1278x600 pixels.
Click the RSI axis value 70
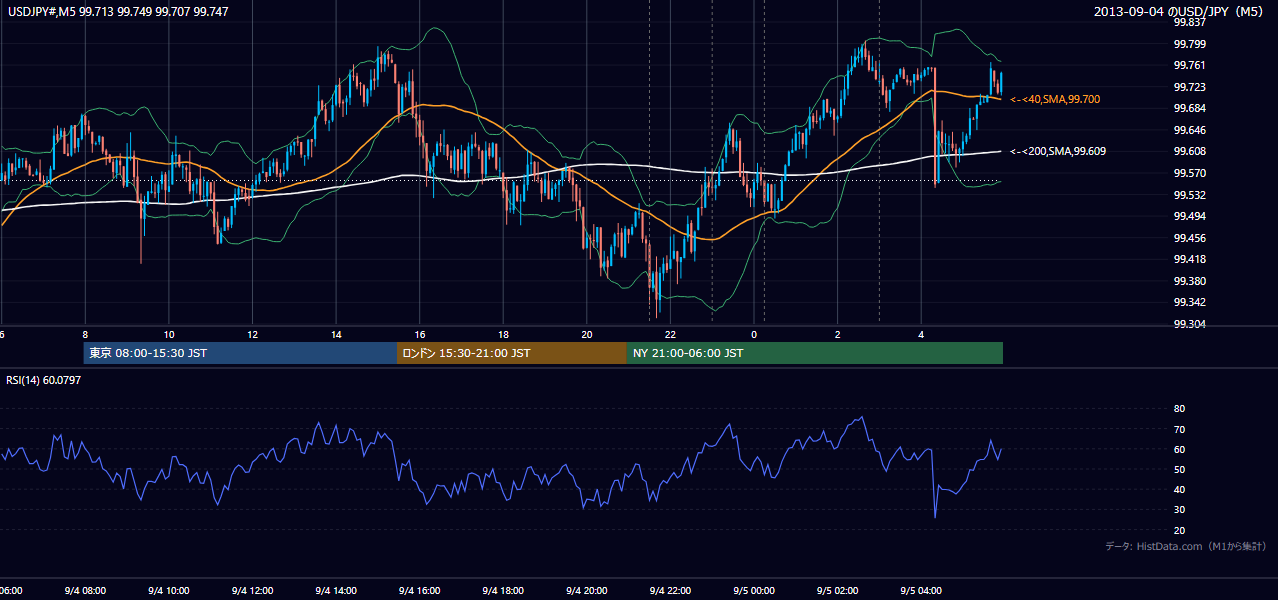1179,429
